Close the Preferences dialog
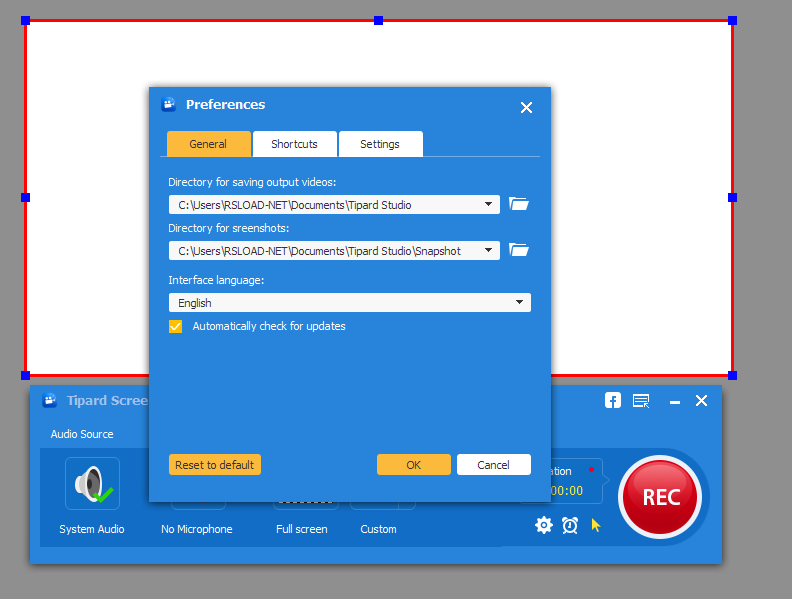Screen dimensions: 792x599 (526, 108)
